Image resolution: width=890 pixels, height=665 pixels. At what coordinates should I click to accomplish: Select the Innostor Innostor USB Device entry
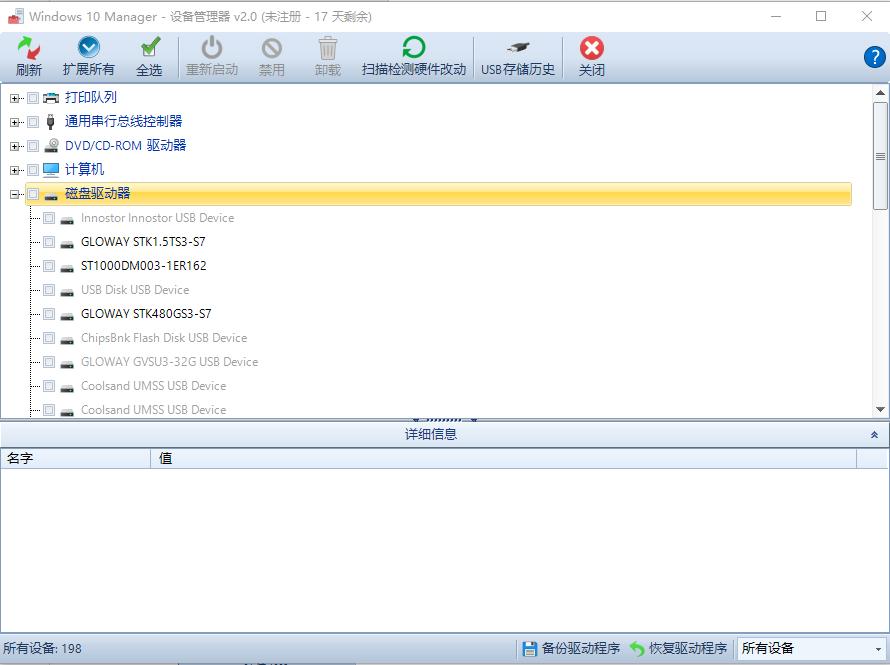pyautogui.click(x=156, y=218)
